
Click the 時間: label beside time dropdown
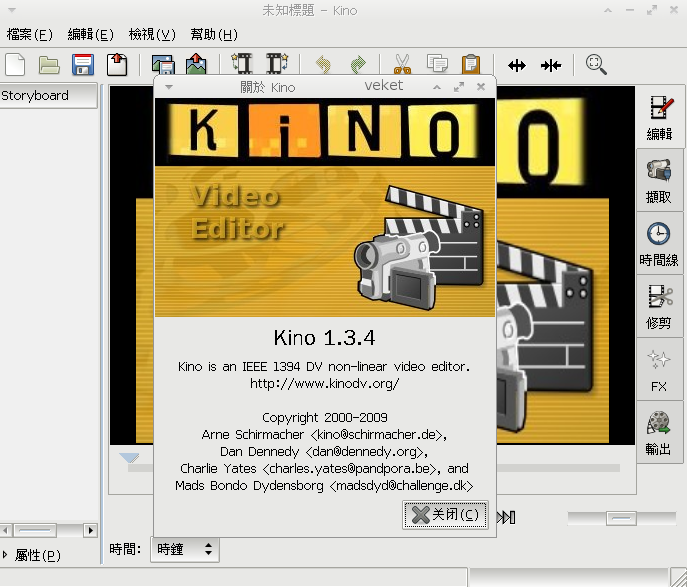point(125,549)
